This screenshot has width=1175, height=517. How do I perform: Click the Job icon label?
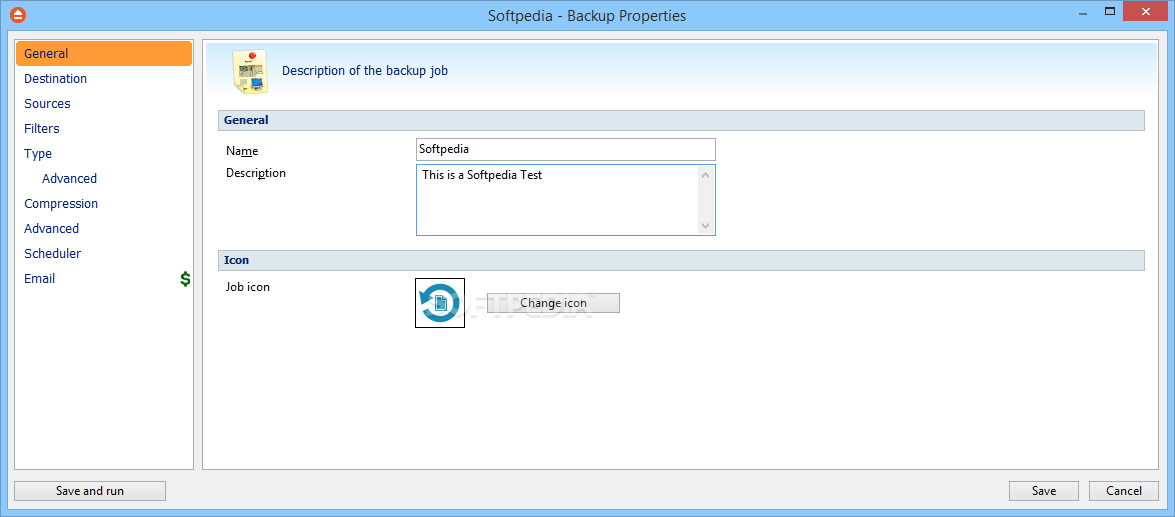[248, 286]
